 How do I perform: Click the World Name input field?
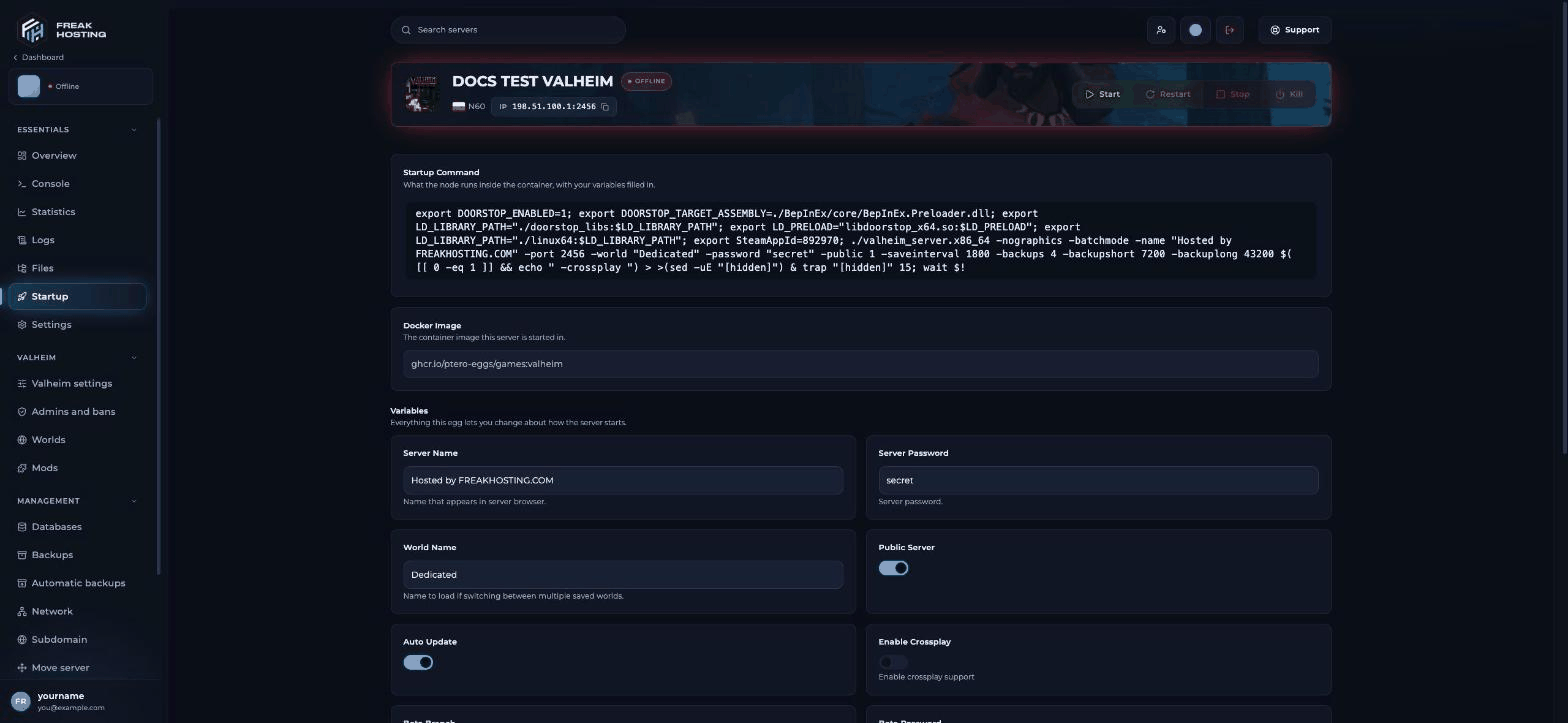pos(623,575)
